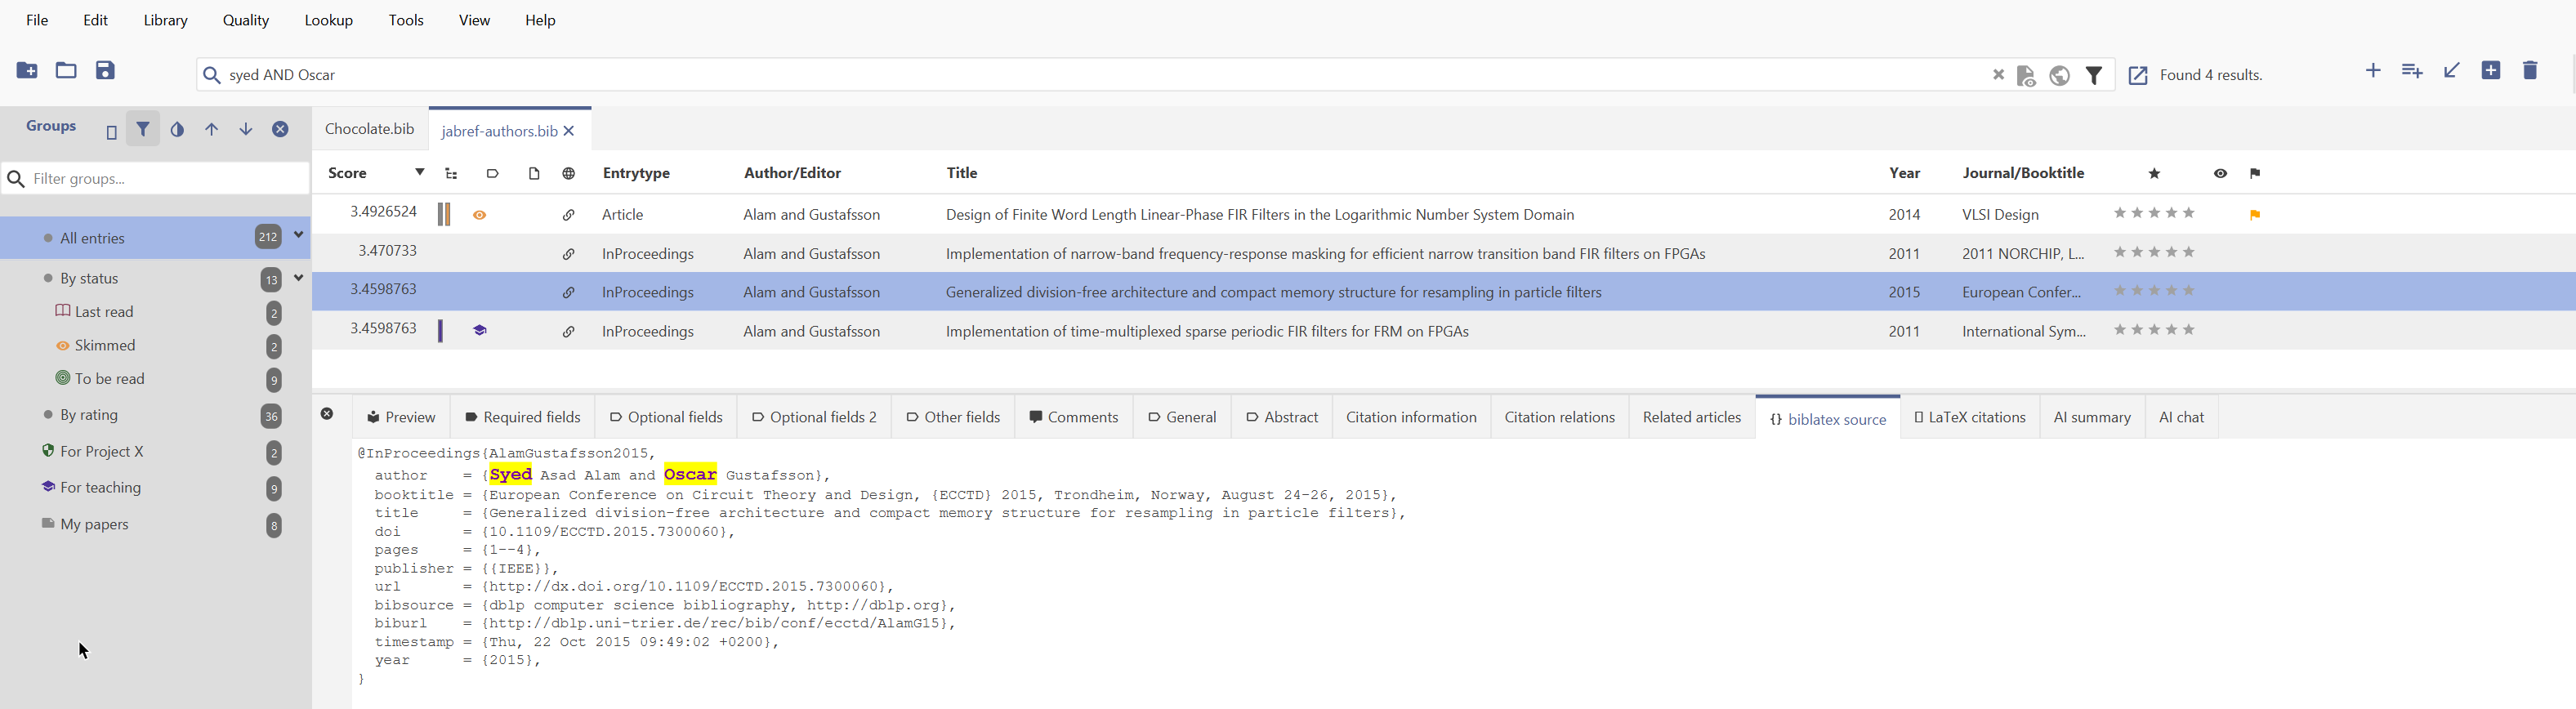Toggle fulltext search in linked files
2576x709 pixels.
[x=2026, y=76]
